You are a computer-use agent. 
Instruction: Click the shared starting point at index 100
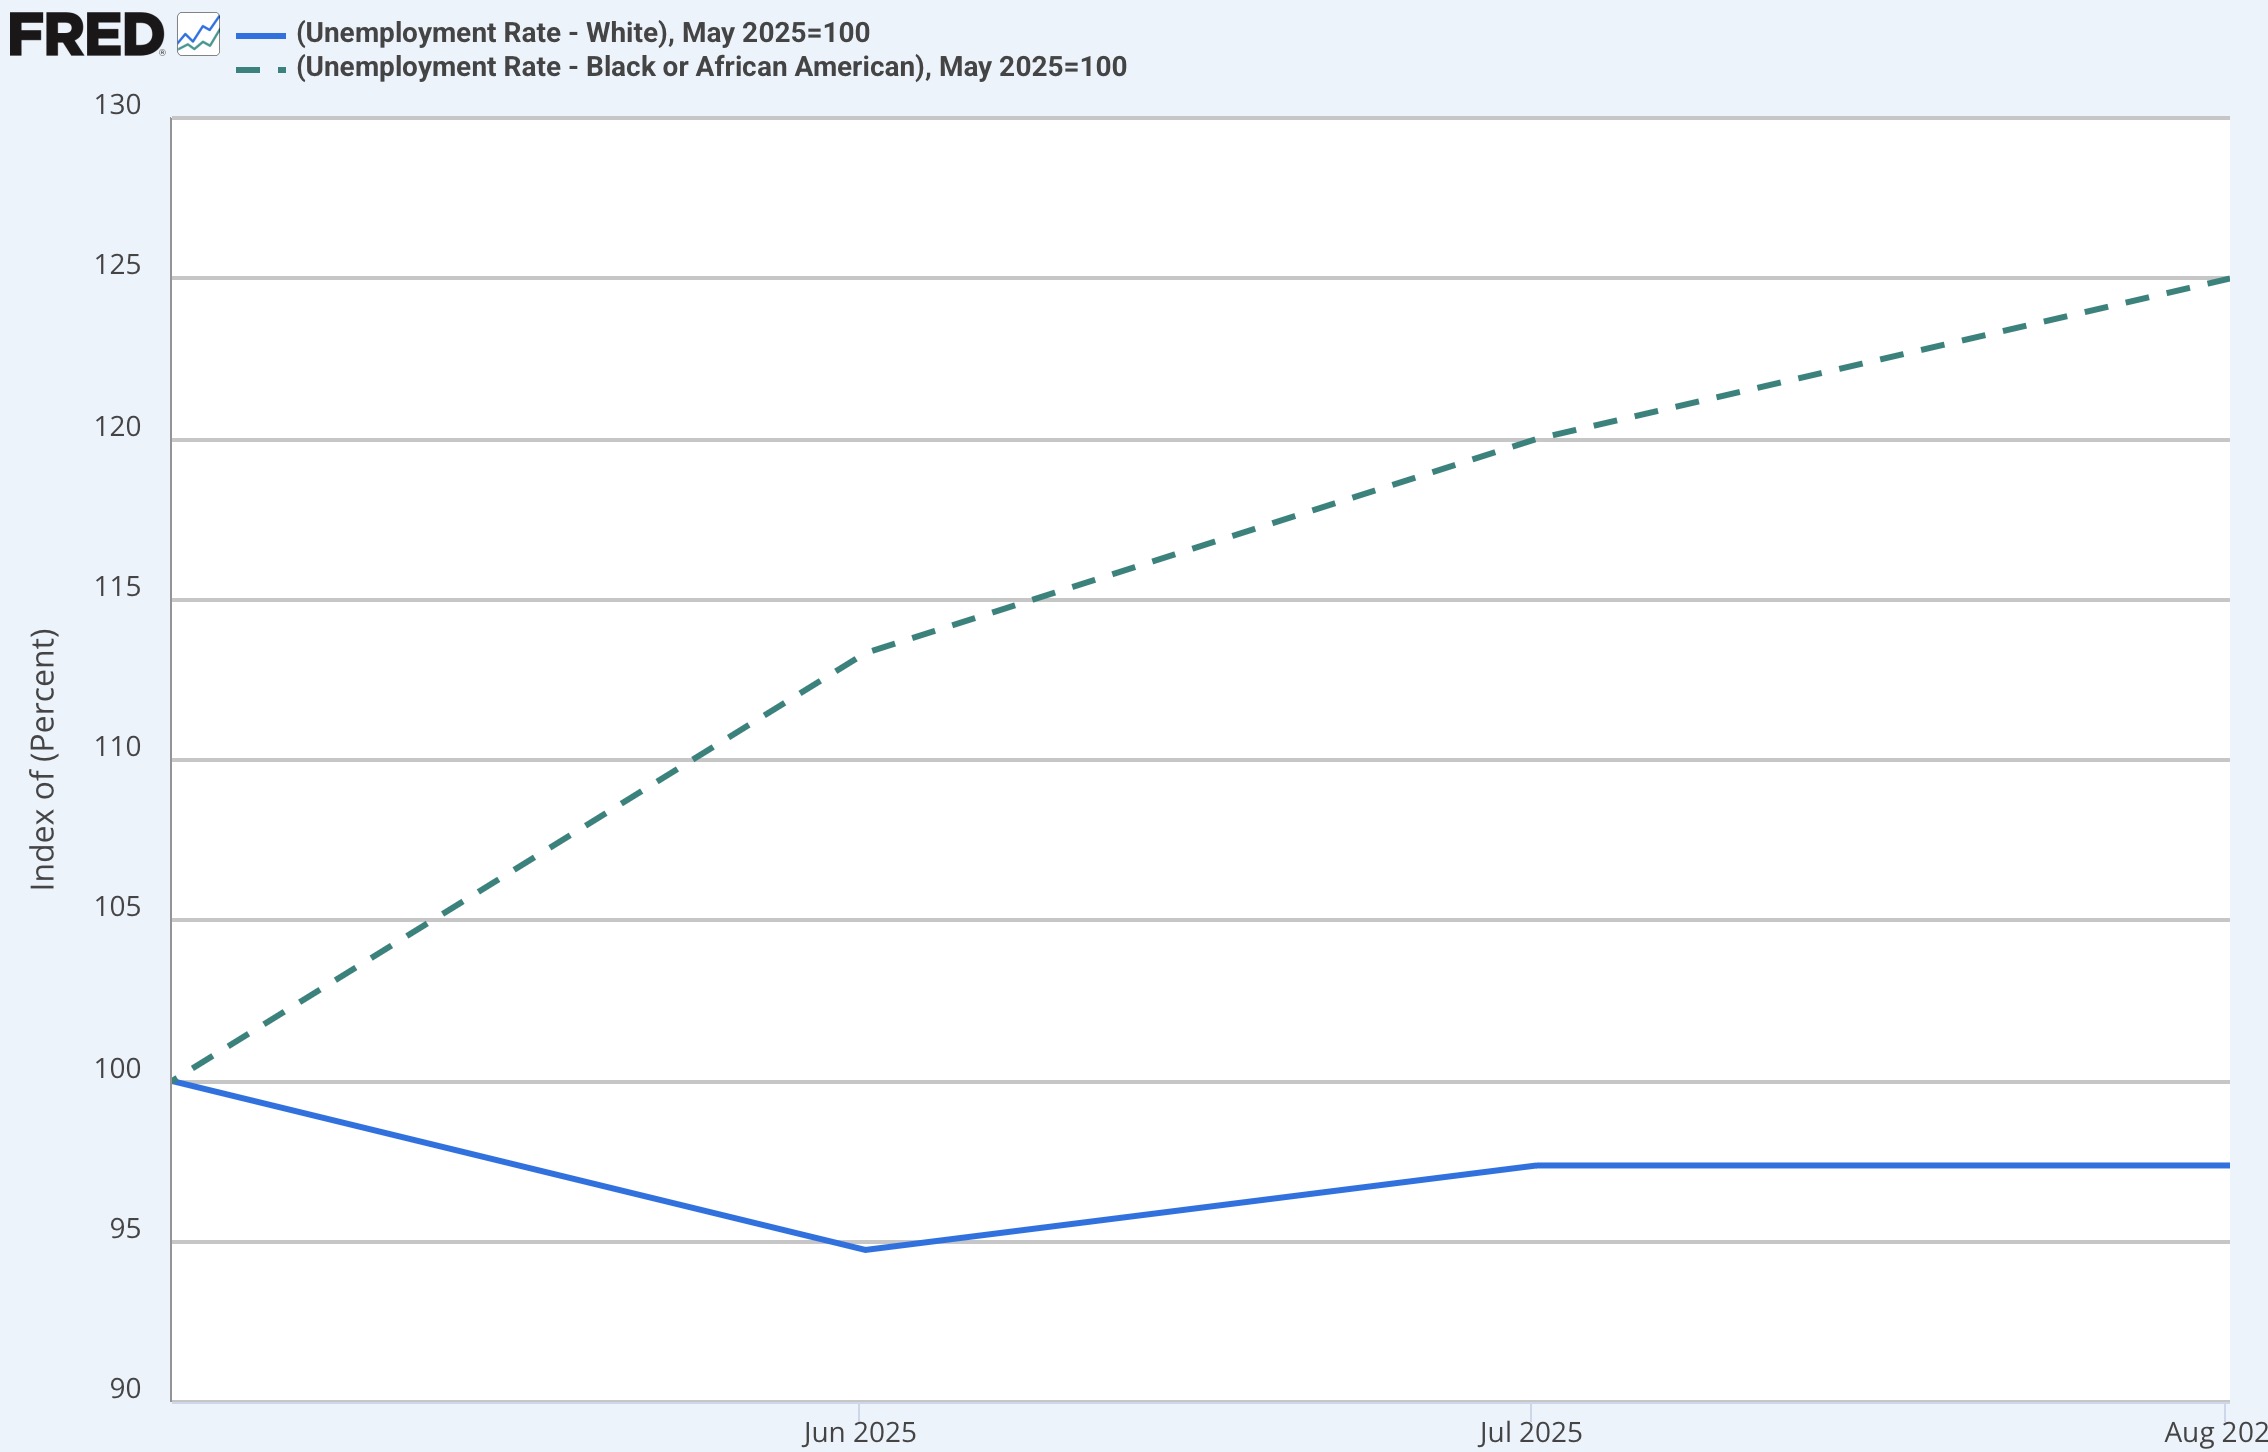click(x=174, y=1081)
